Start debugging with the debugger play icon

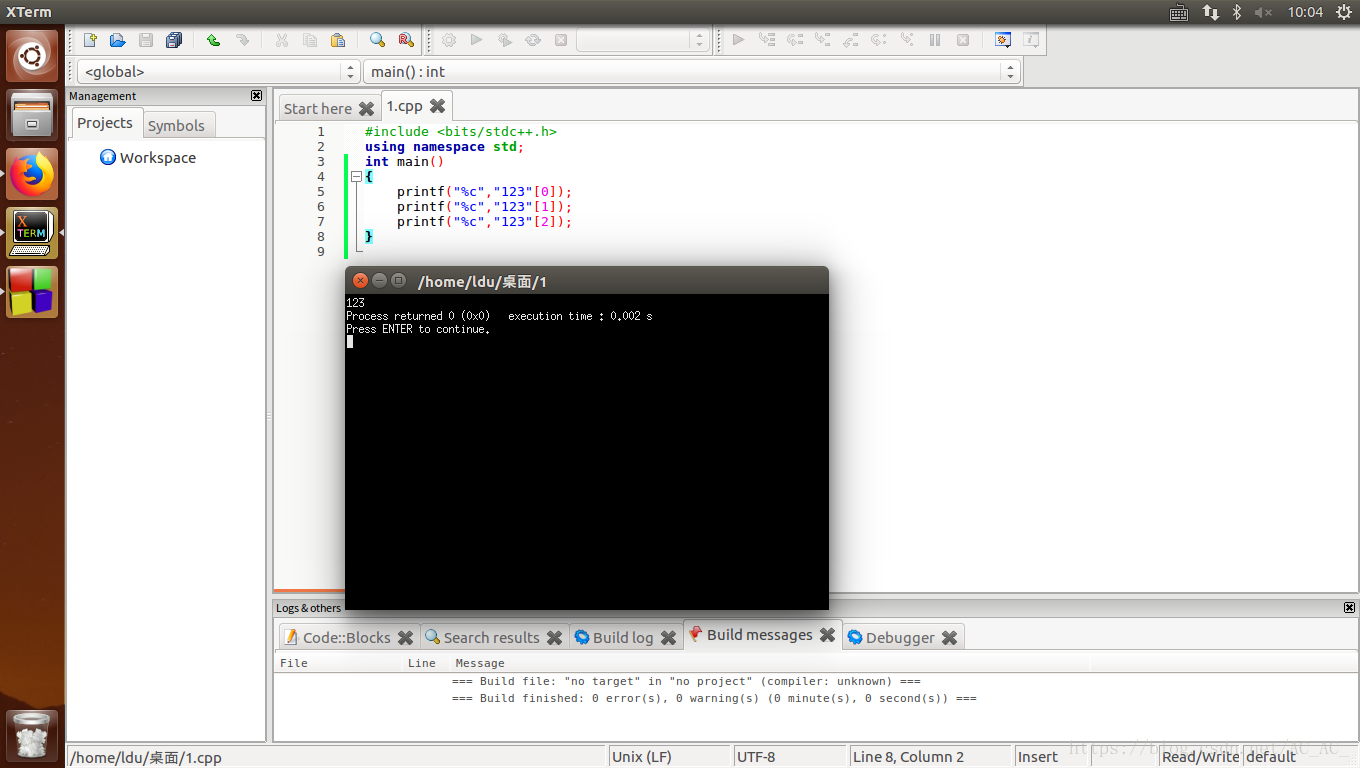pyautogui.click(x=739, y=40)
